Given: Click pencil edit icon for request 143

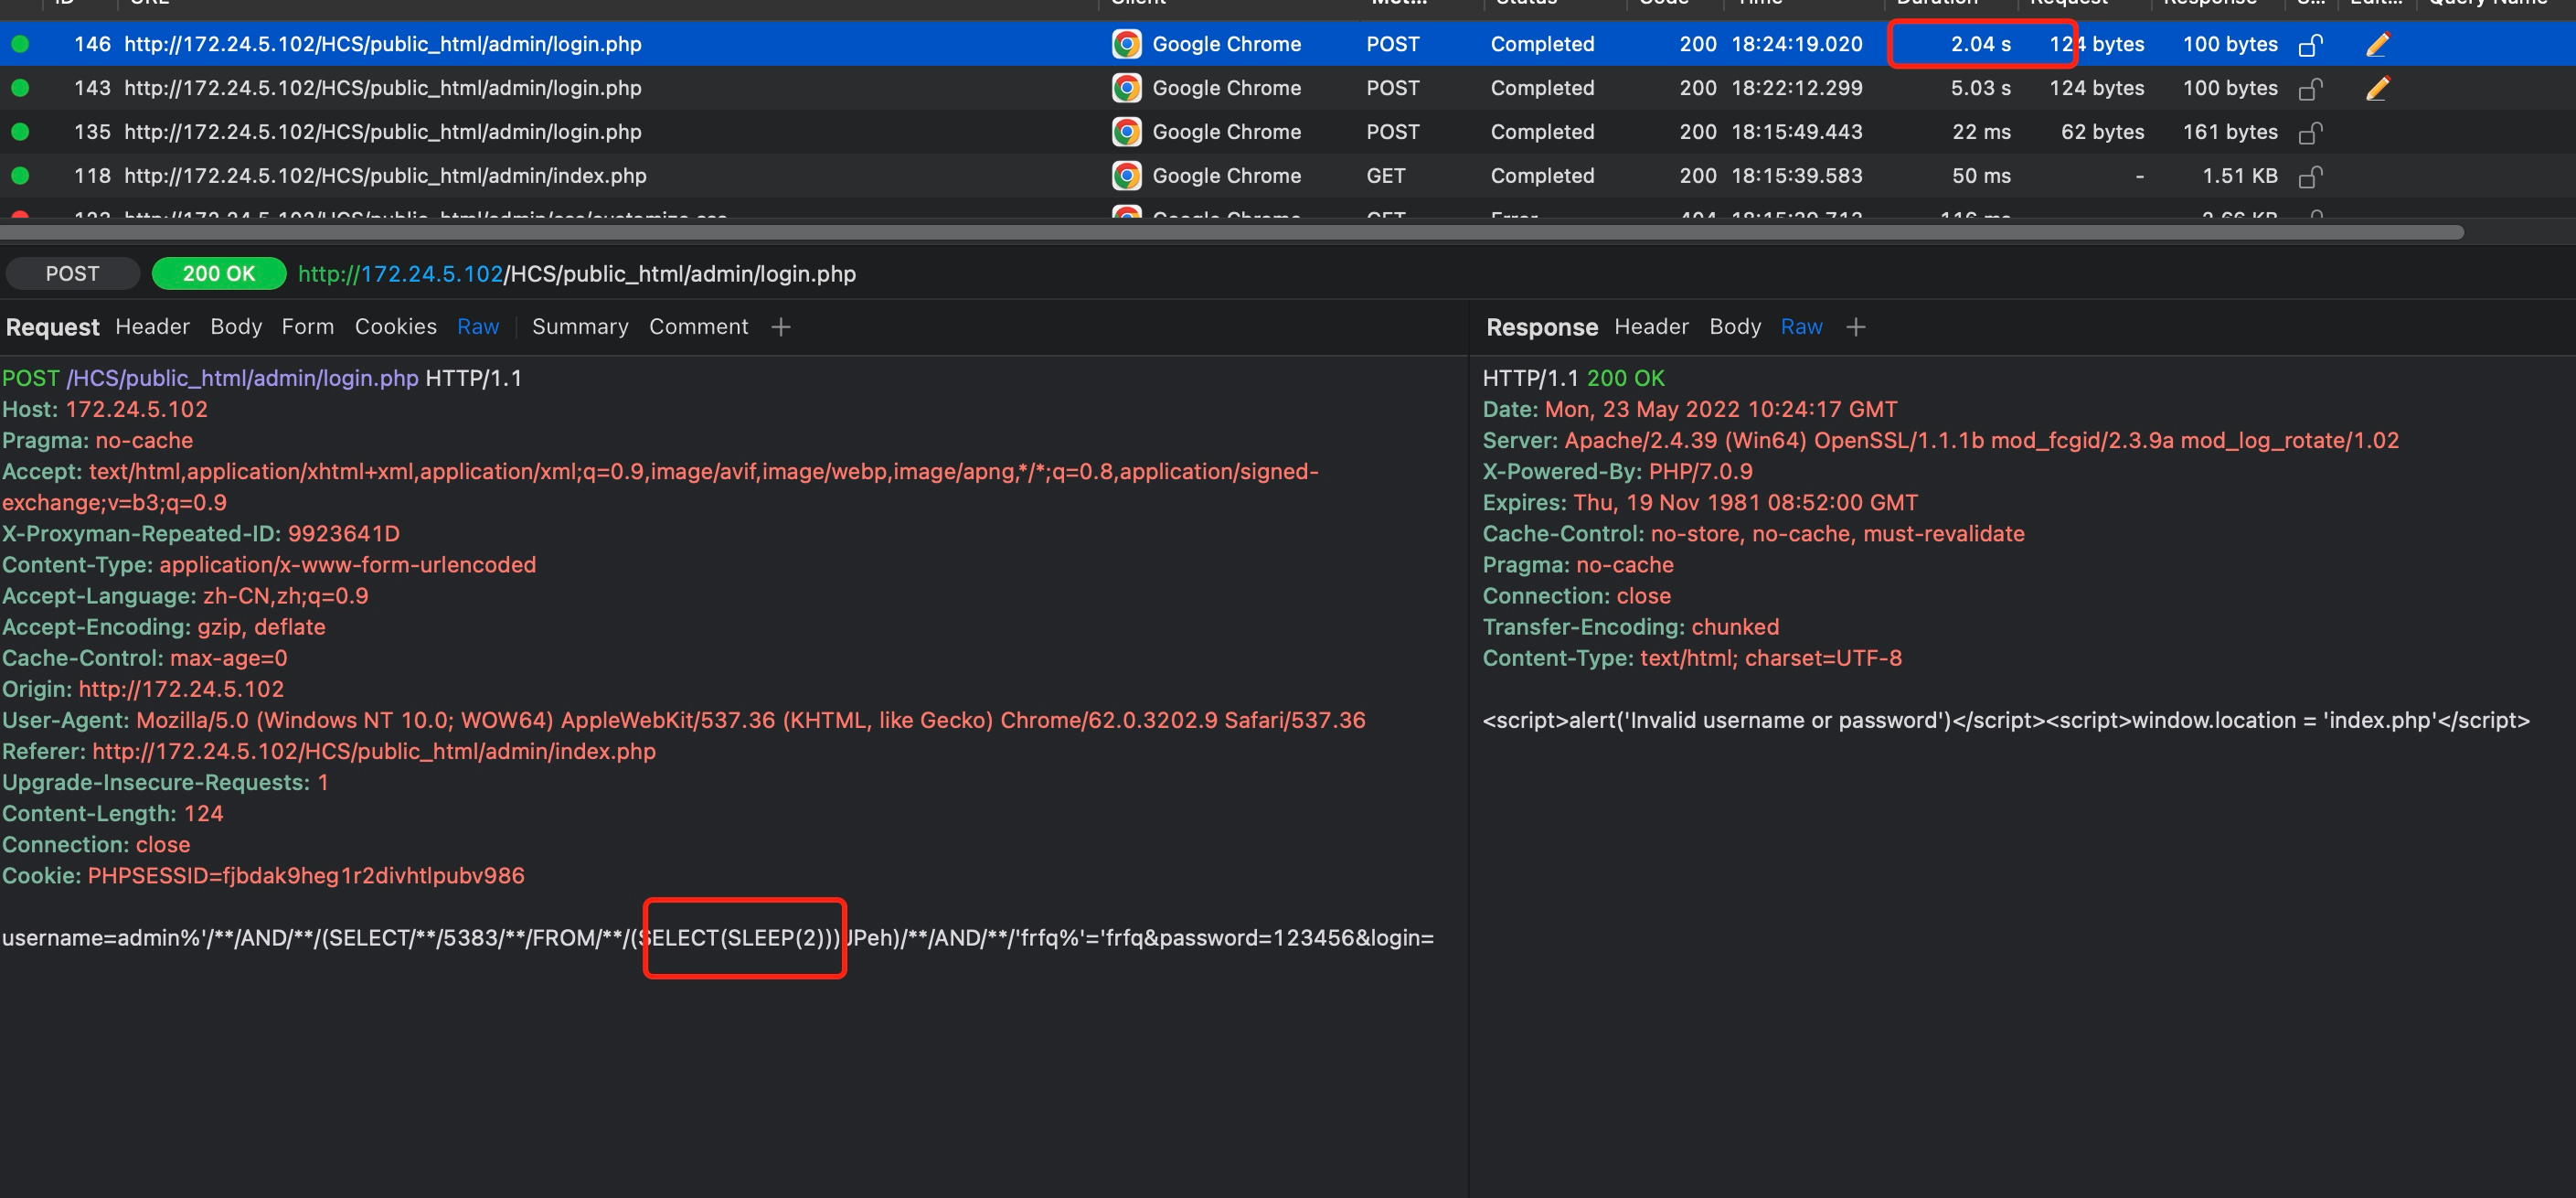Looking at the screenshot, I should point(2377,88).
